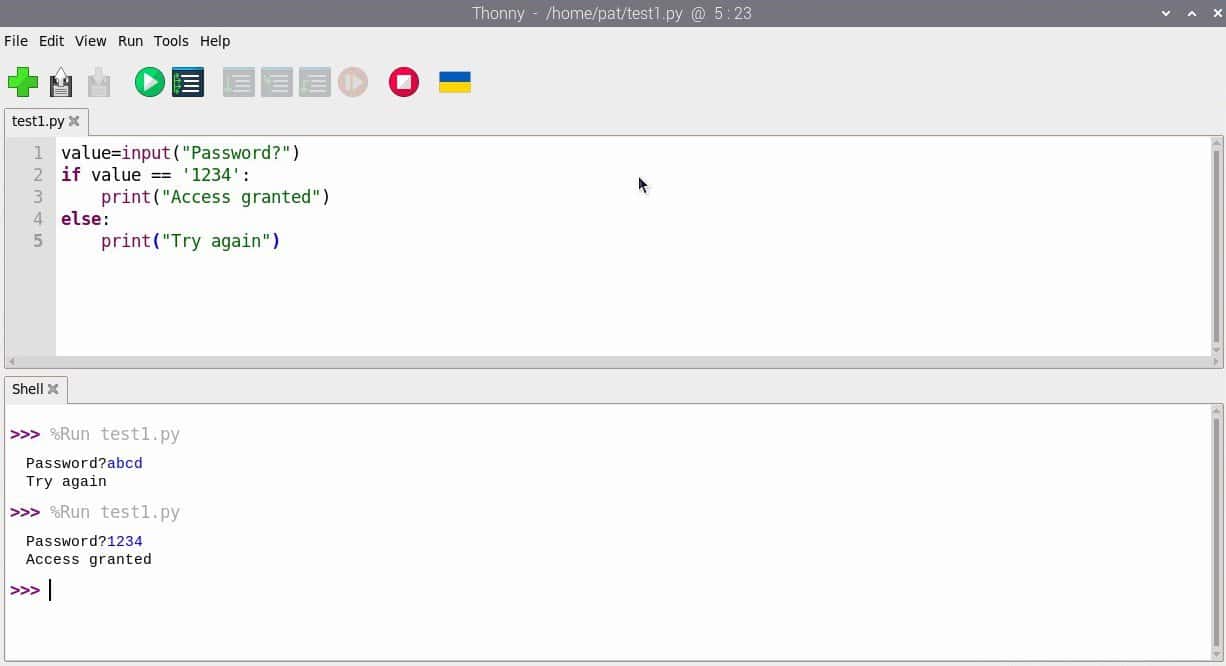Image resolution: width=1226 pixels, height=666 pixels.
Task: Switch to the test1.py editor tab
Action: click(36, 120)
